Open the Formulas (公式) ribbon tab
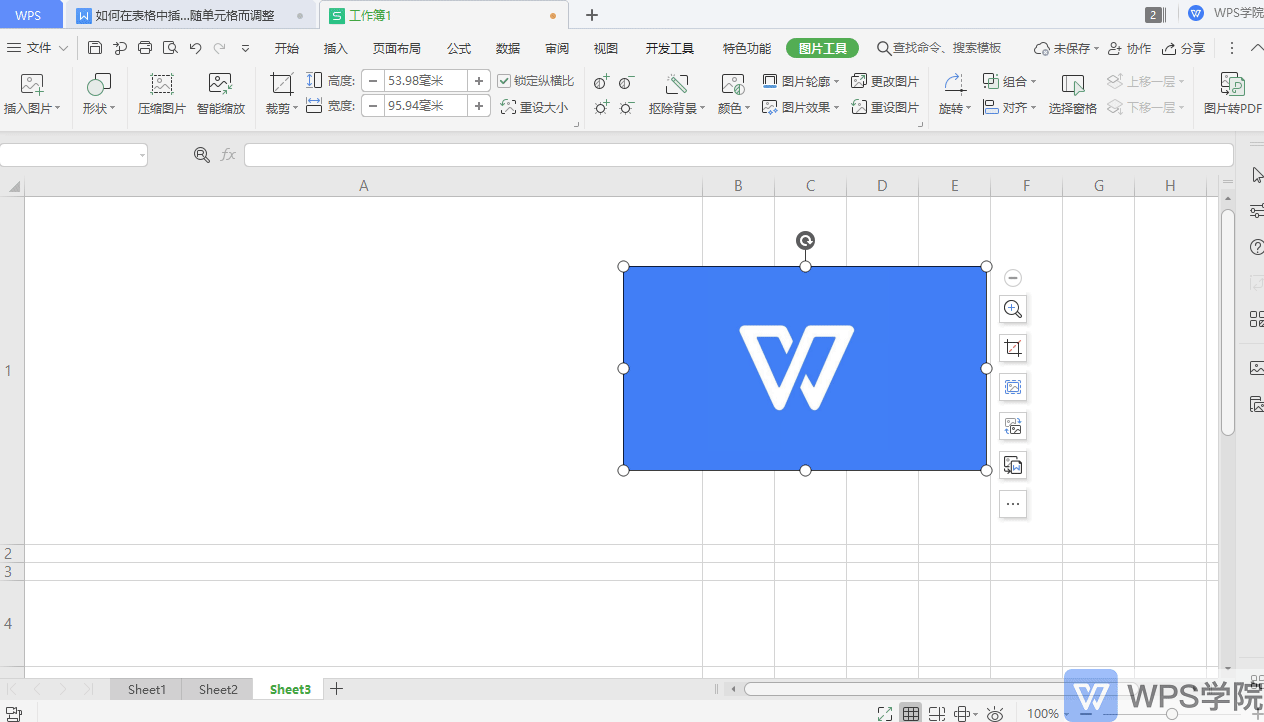This screenshot has height=722, width=1264. coord(459,48)
